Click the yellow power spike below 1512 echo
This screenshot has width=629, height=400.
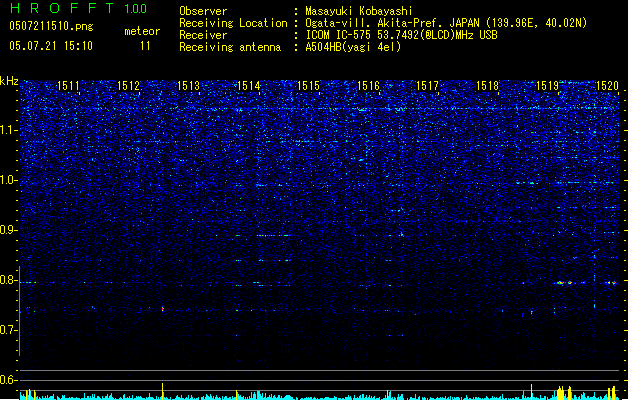[162, 391]
